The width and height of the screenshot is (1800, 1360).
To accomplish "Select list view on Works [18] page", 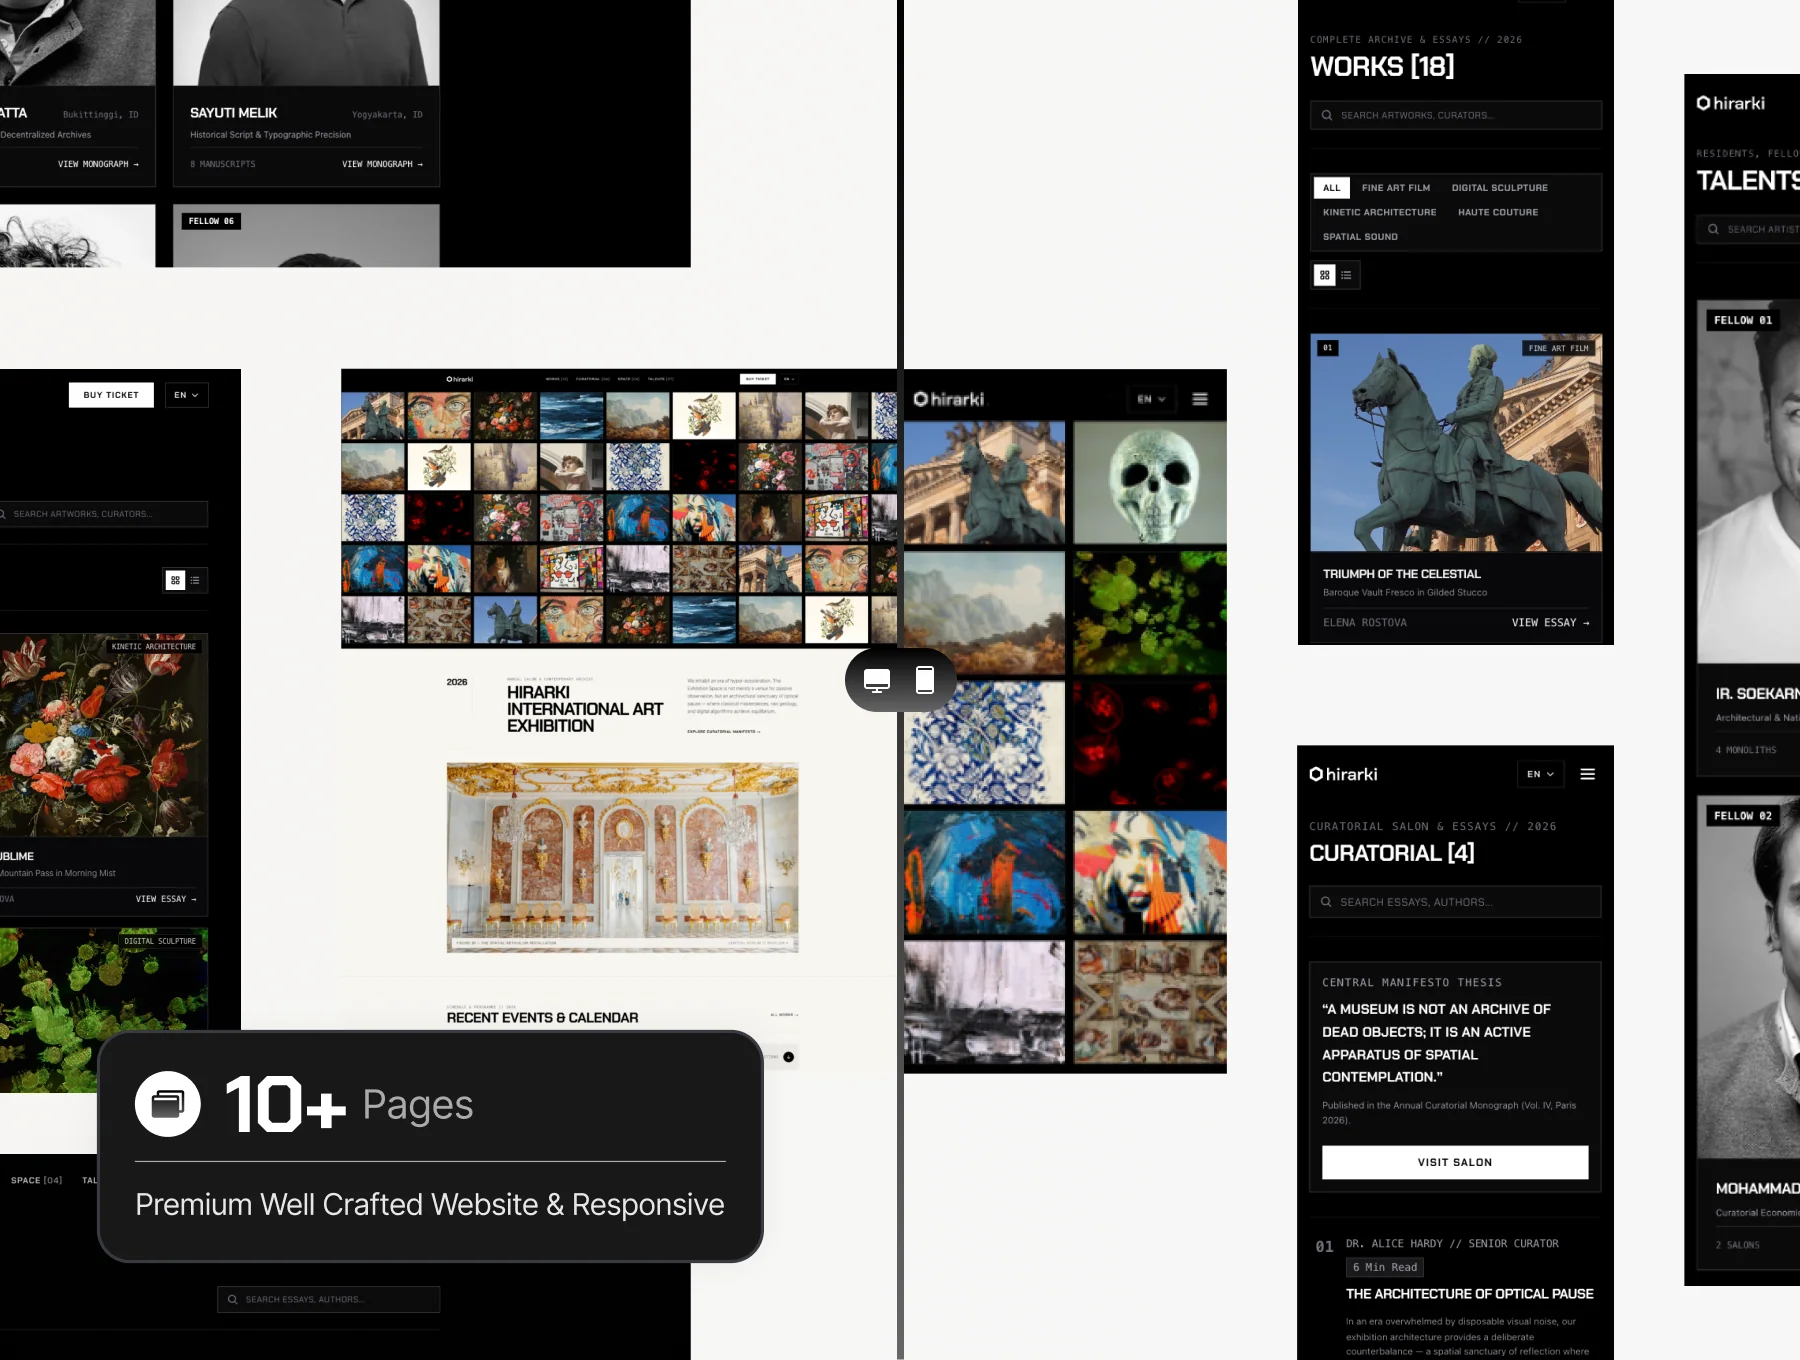I will [1347, 275].
